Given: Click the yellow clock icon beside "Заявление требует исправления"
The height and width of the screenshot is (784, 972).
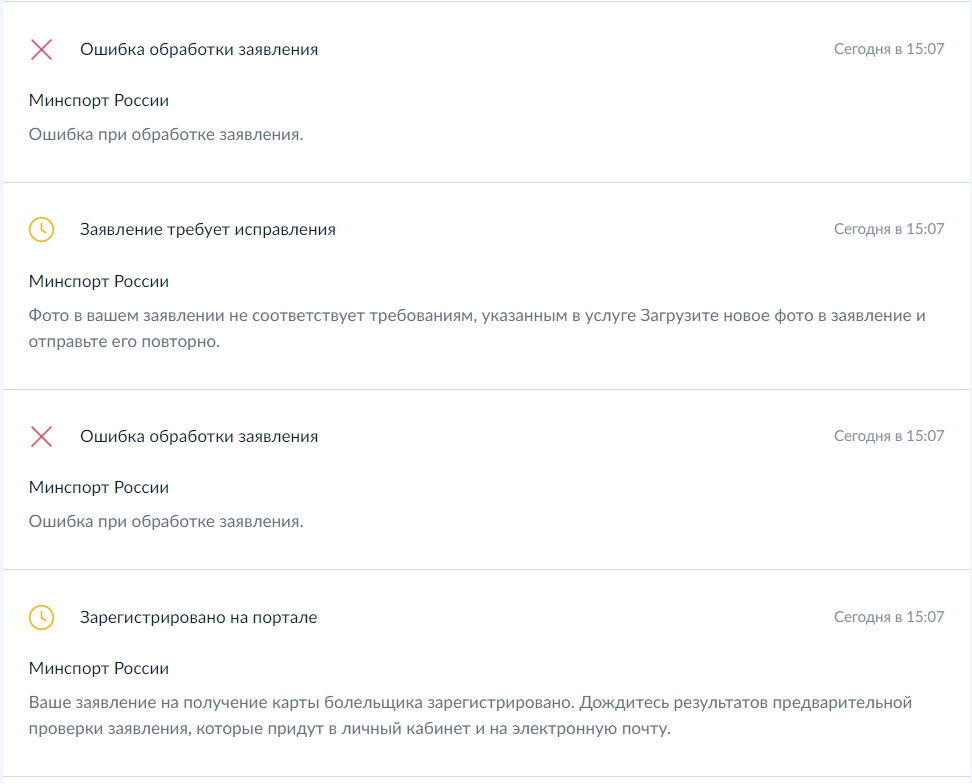Looking at the screenshot, I should (42, 229).
